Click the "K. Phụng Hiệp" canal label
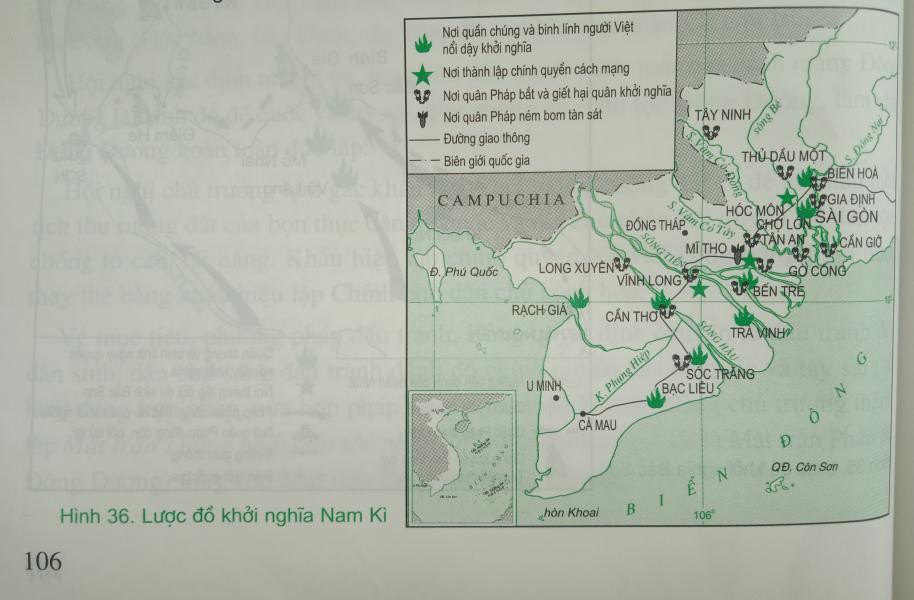This screenshot has height=600, width=914. pos(621,375)
